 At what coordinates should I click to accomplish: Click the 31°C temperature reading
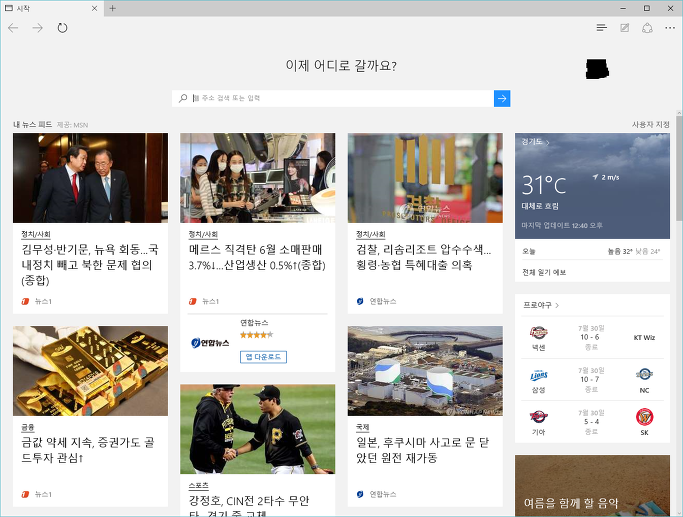(544, 185)
